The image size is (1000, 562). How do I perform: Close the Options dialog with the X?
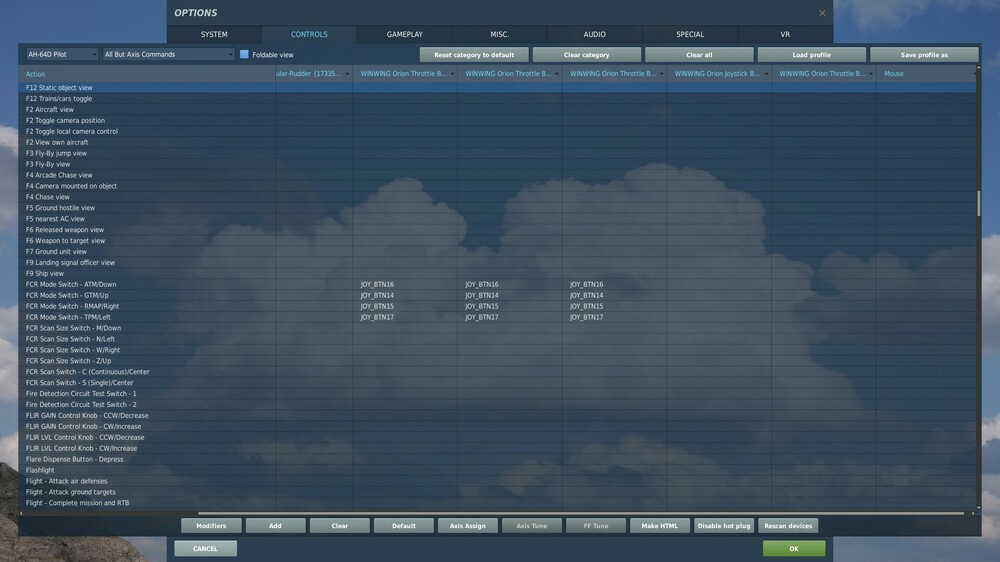pyautogui.click(x=822, y=13)
